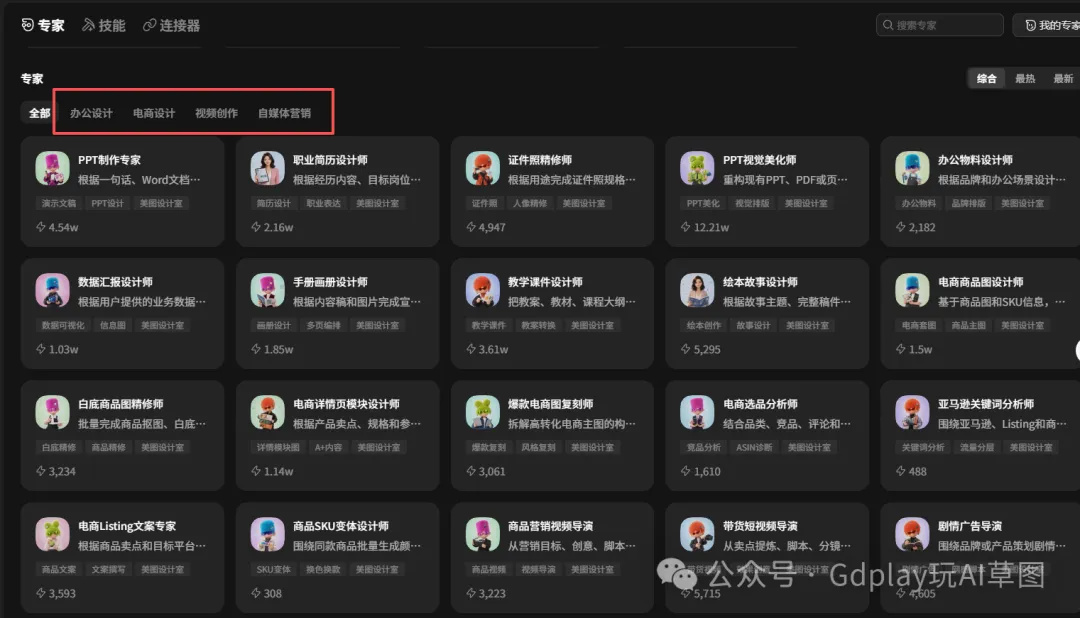Click the PPT制作专家 avatar icon
This screenshot has height=618, width=1080.
coord(52,169)
